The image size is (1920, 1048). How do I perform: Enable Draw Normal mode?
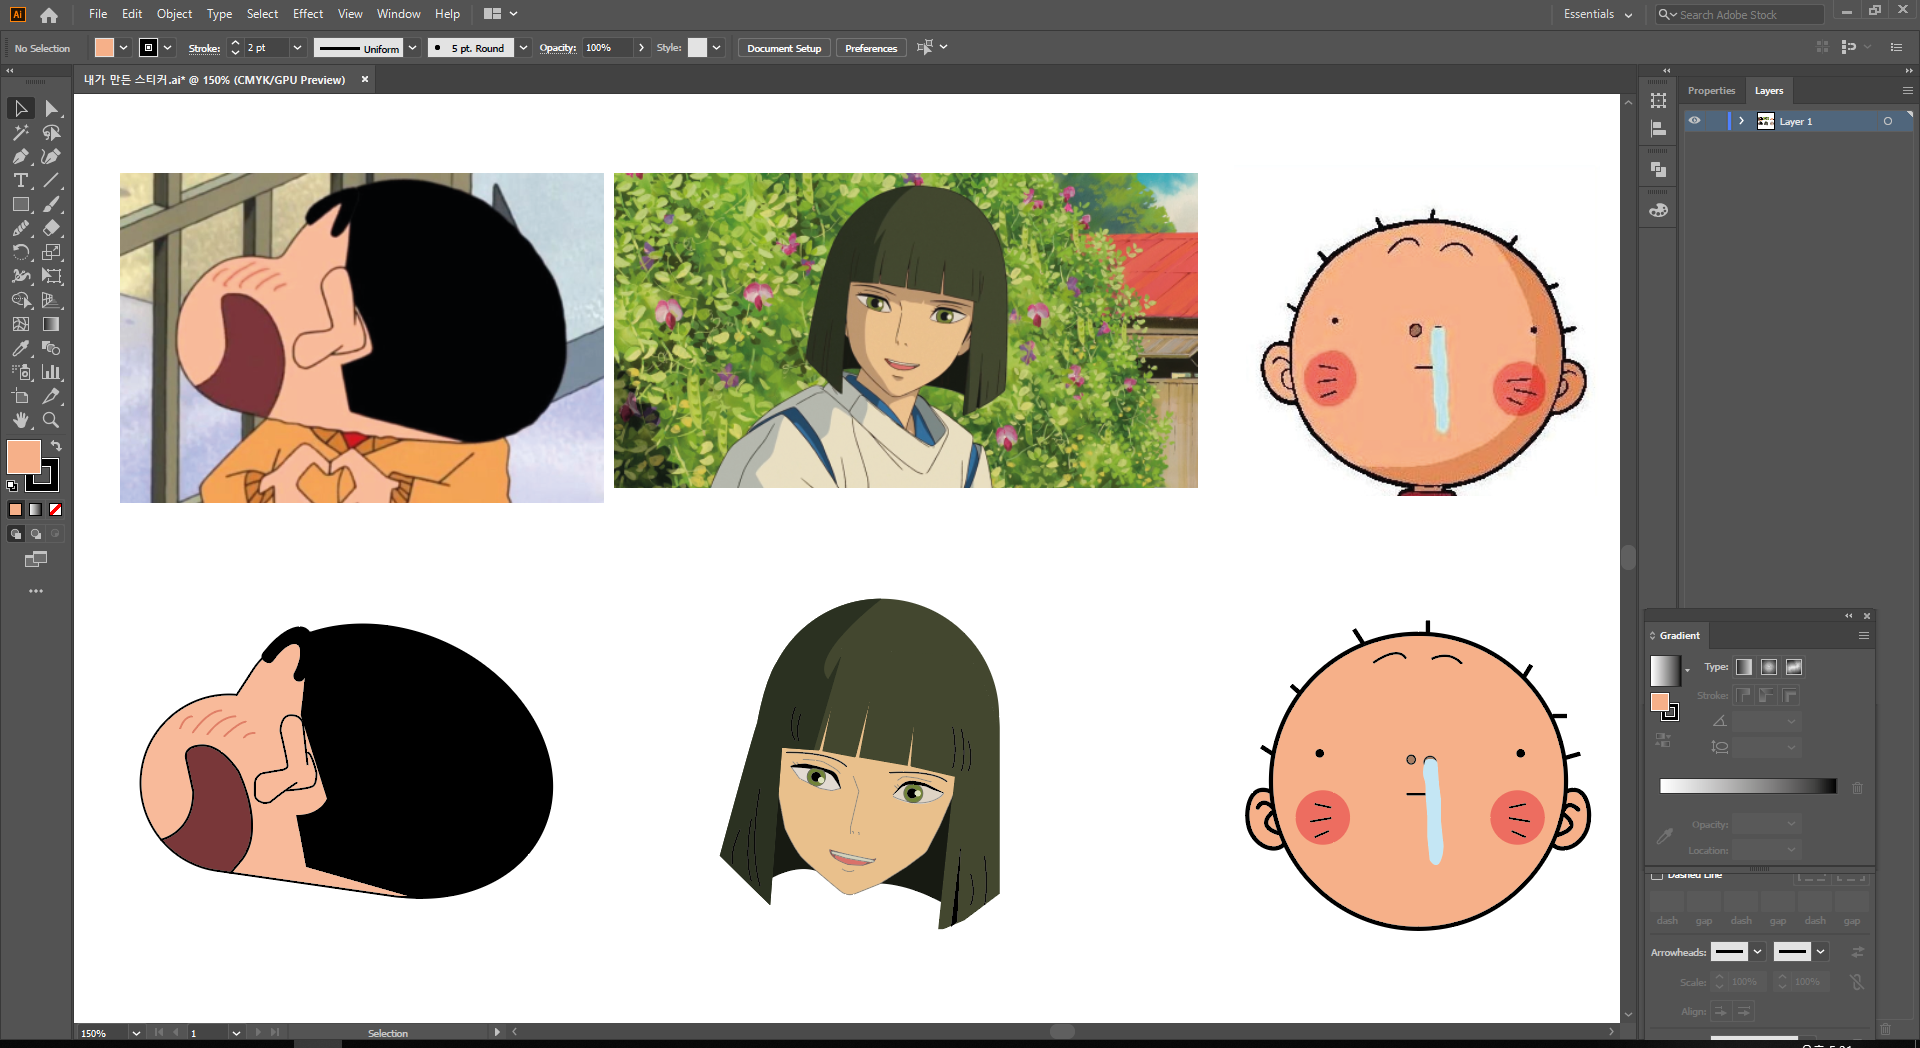15,534
